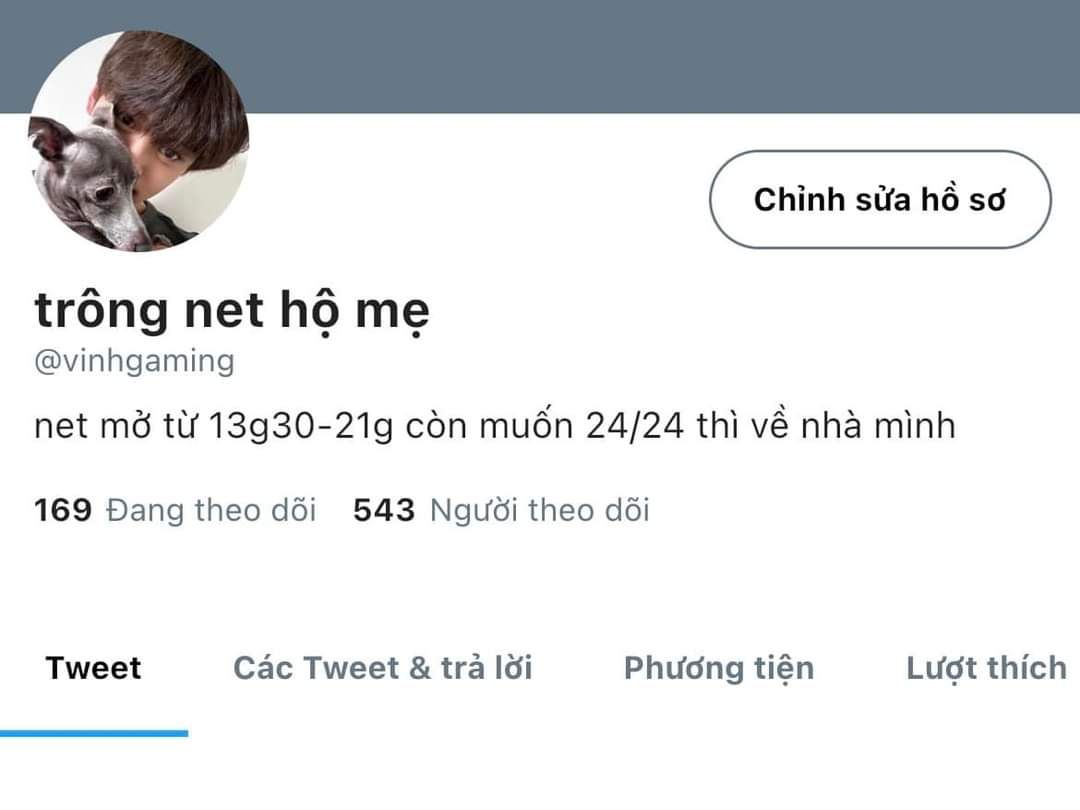The image size is (1080, 810).
Task: Switch to the Tweet tab
Action: (x=94, y=668)
